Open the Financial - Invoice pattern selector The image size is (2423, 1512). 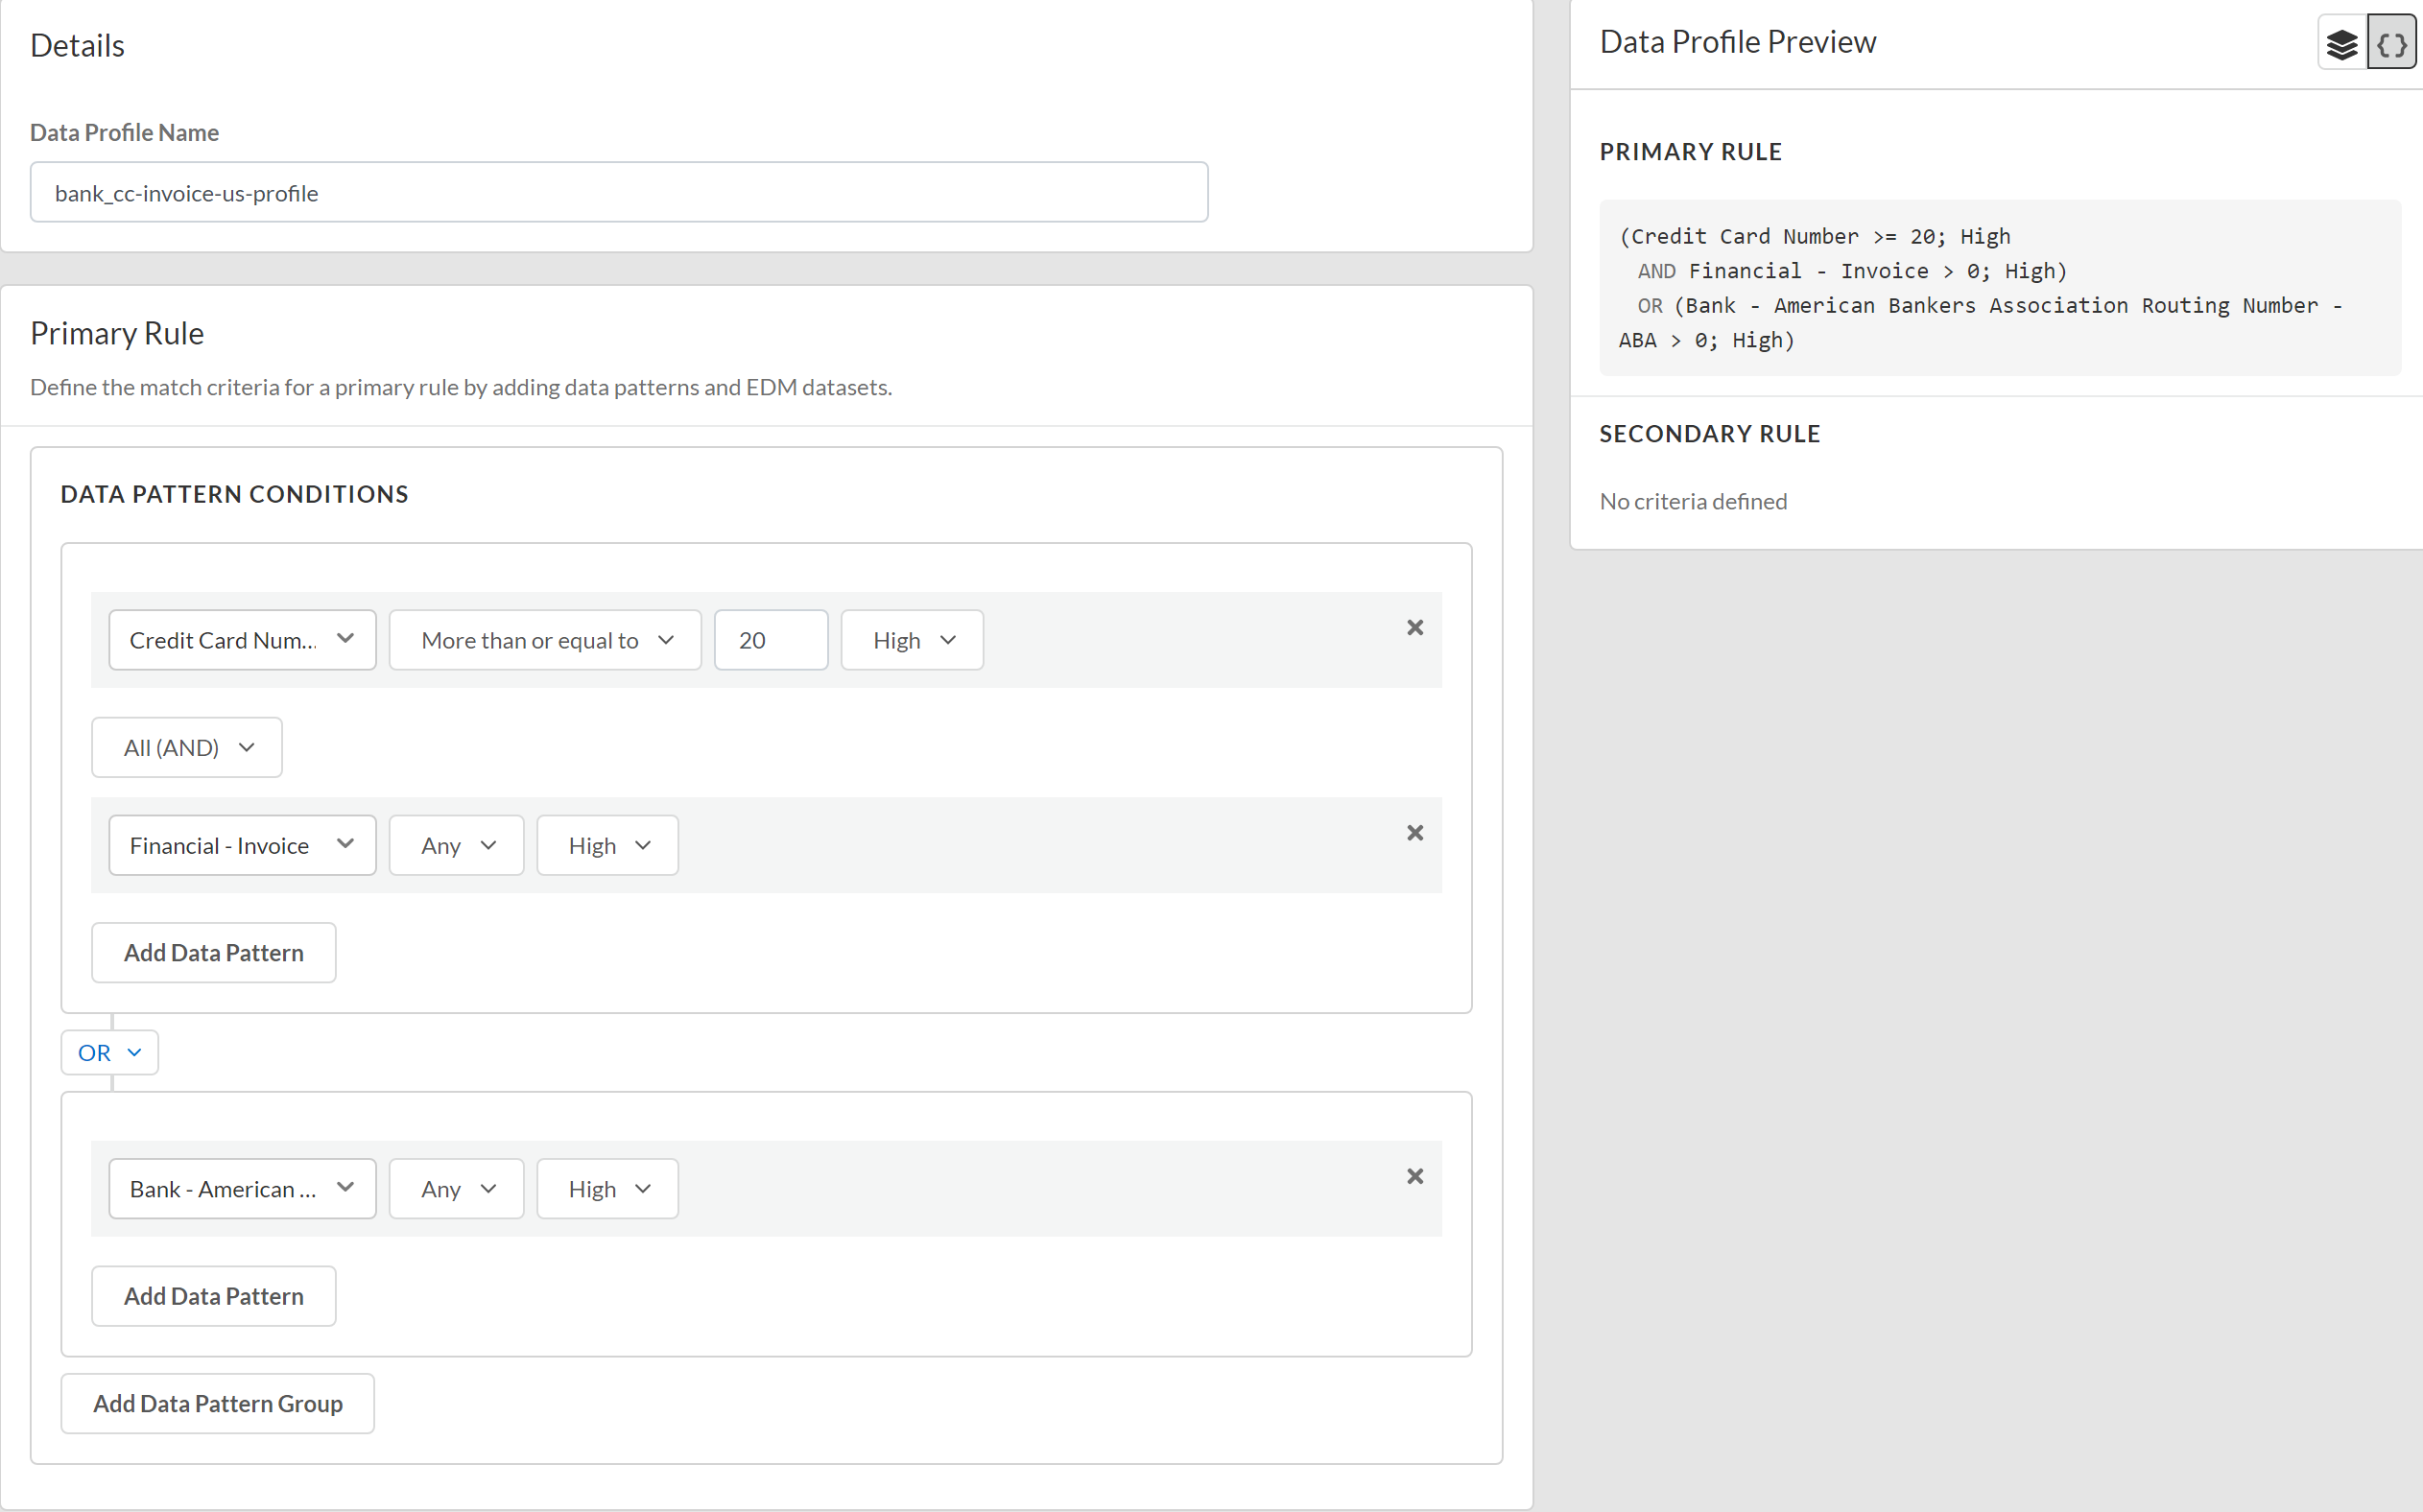click(x=242, y=846)
